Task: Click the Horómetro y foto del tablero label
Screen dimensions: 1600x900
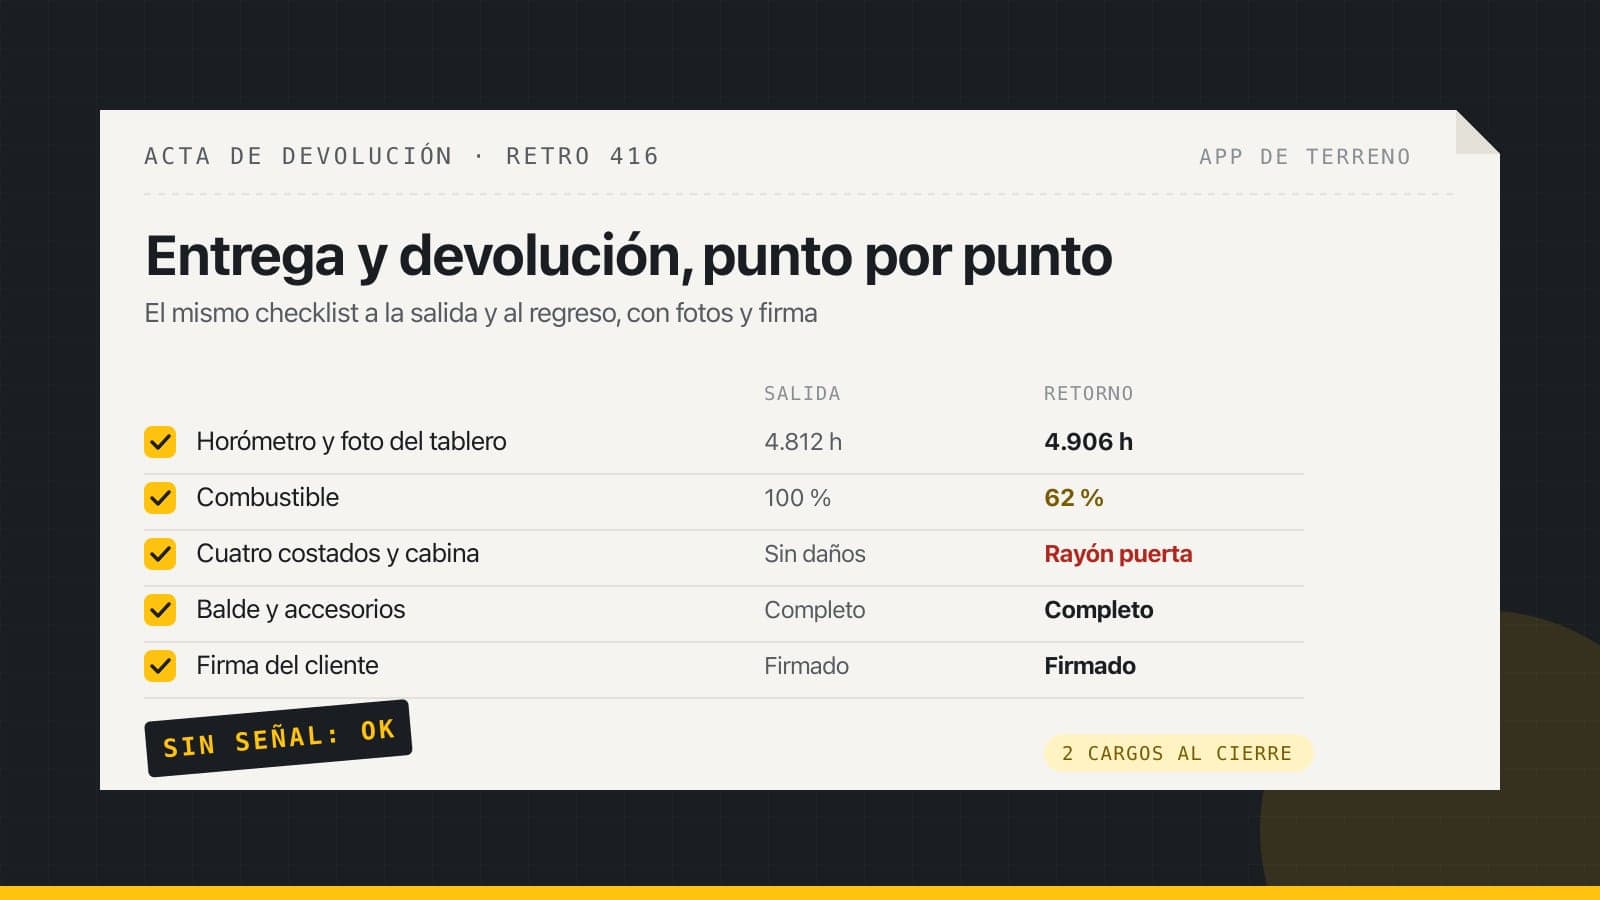Action: tap(351, 442)
